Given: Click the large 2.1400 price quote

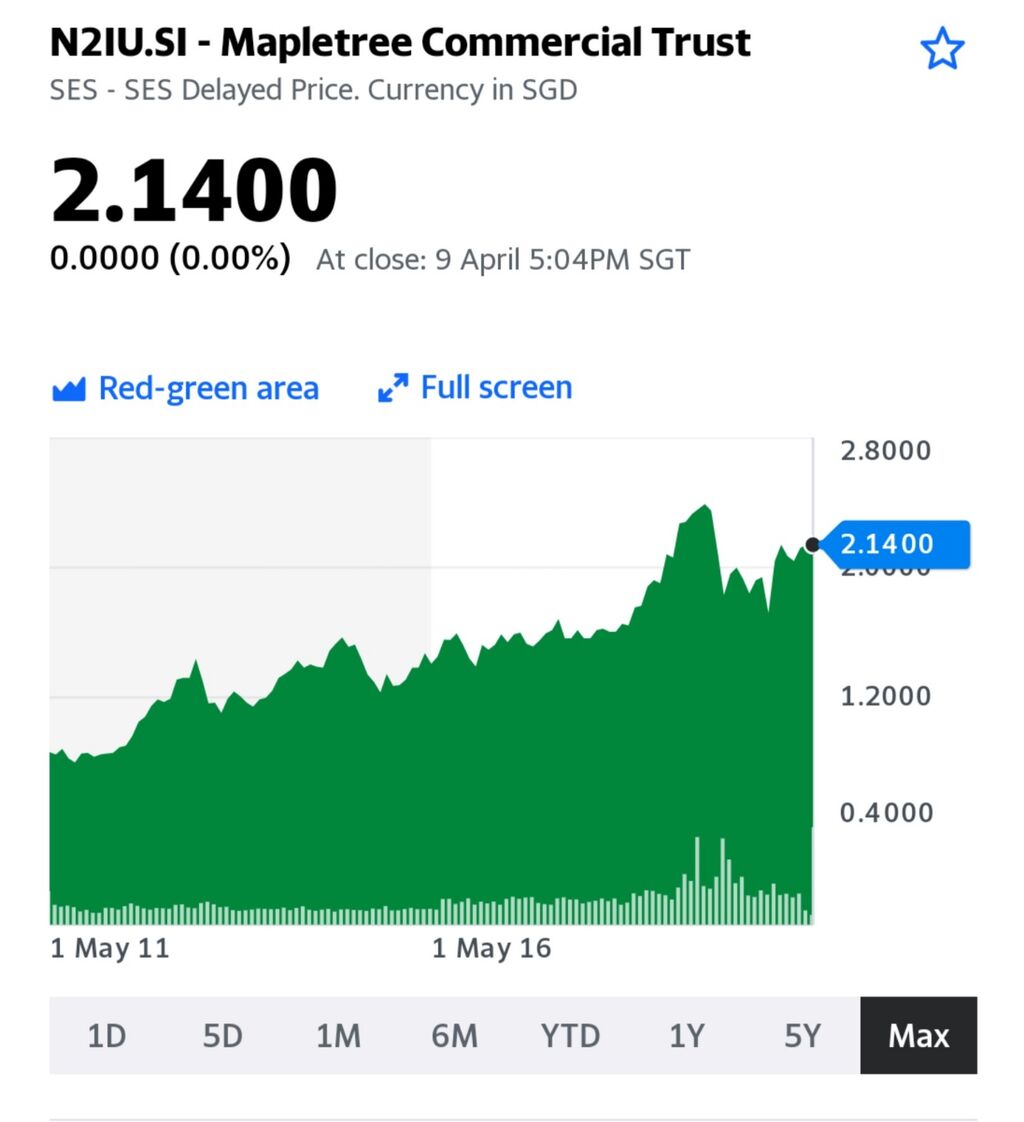Looking at the screenshot, I should coord(193,190).
